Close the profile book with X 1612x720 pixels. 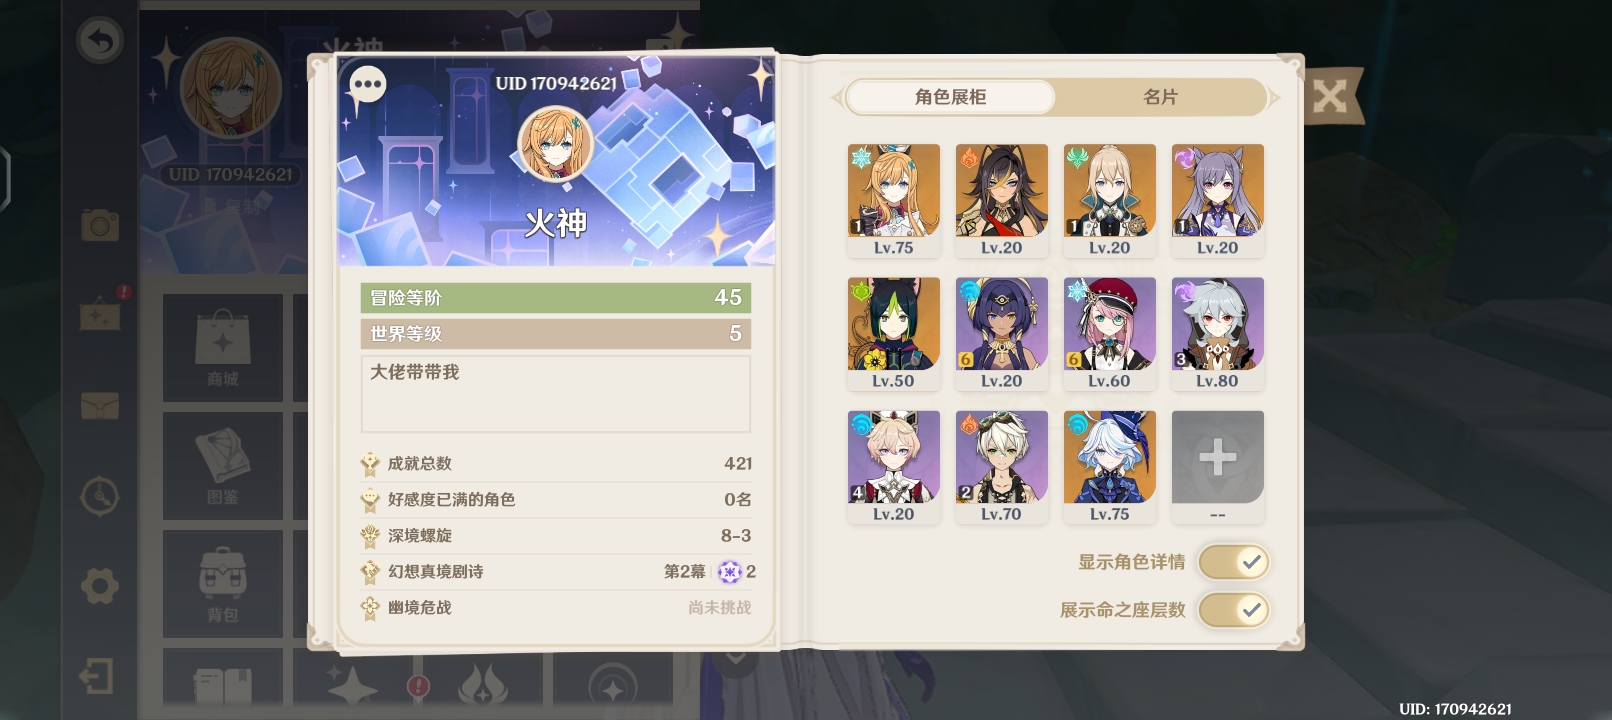[1330, 97]
